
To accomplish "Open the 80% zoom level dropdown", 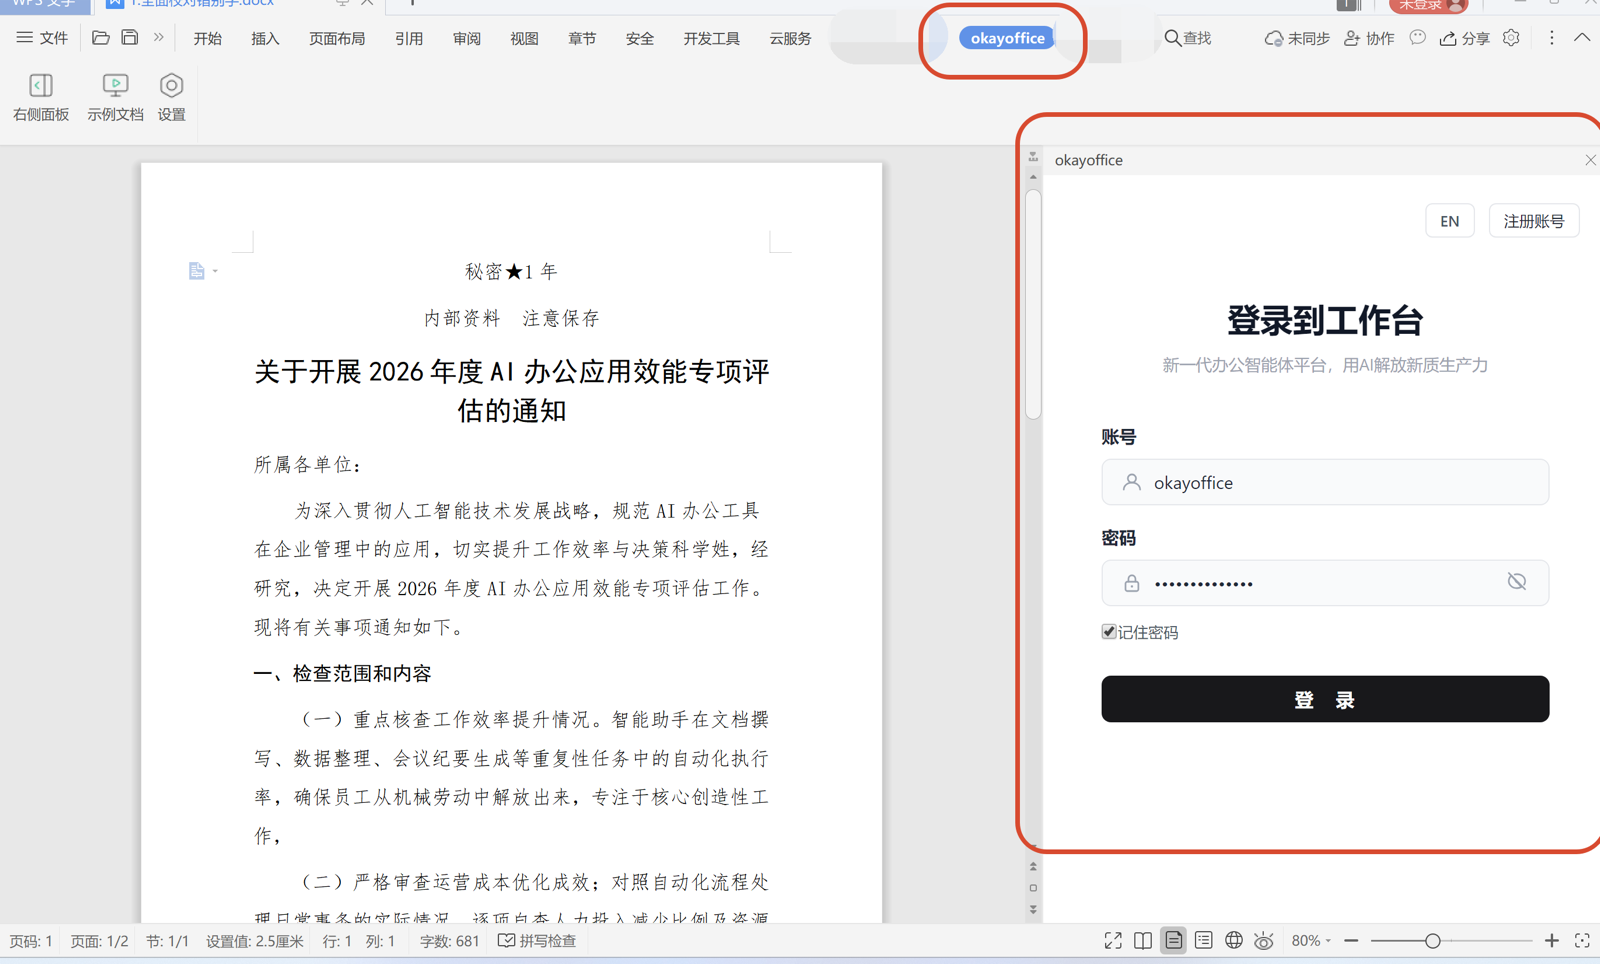I will 1311,941.
